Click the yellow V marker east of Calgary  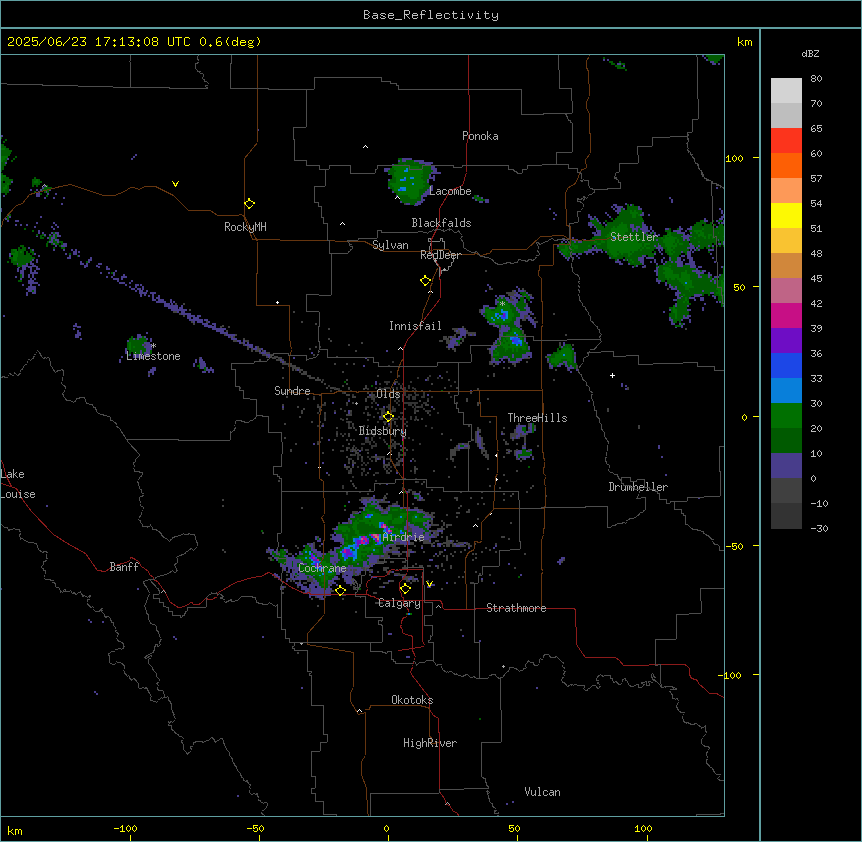click(429, 584)
